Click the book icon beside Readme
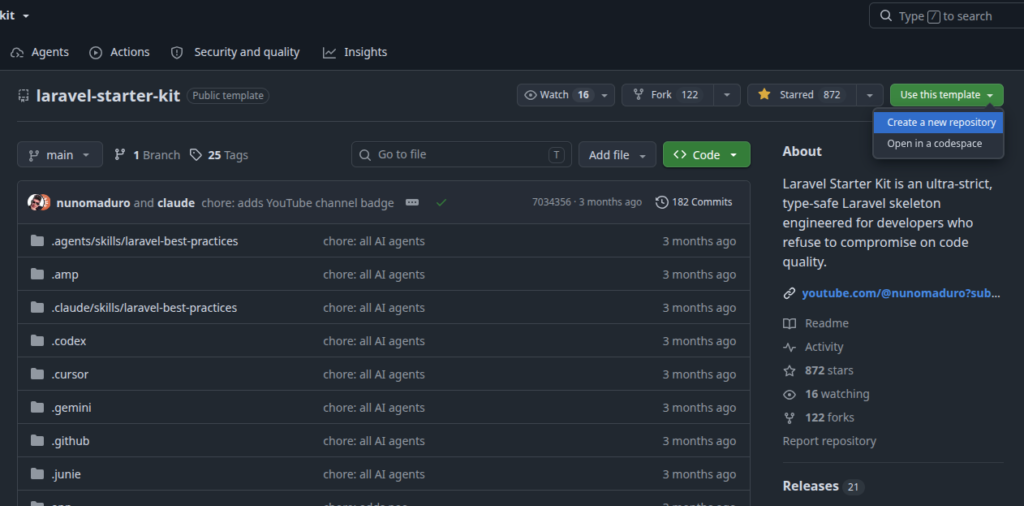The image size is (1024, 506). (x=790, y=323)
